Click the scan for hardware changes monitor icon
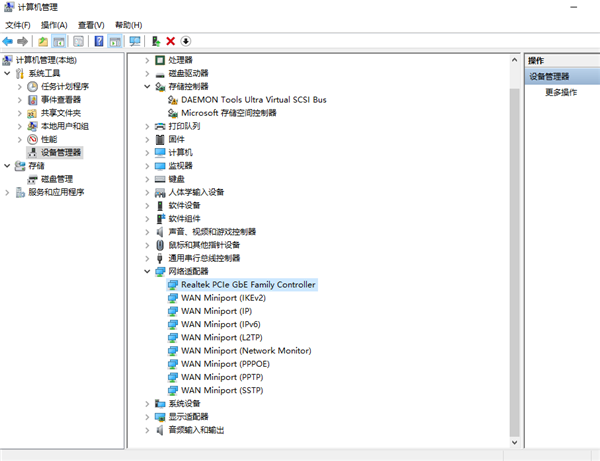Image resolution: width=600 pixels, height=461 pixels. (x=134, y=41)
